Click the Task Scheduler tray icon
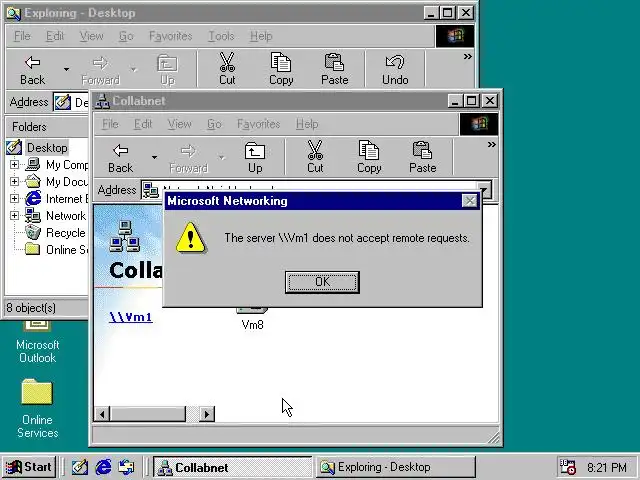 567,467
